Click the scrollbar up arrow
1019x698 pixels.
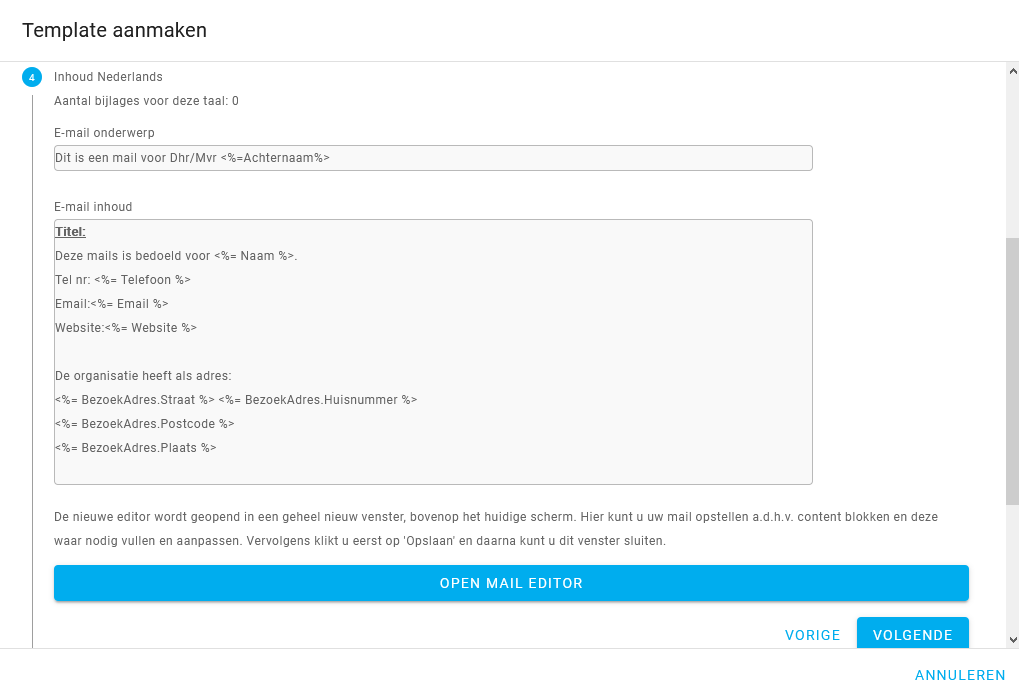click(1013, 70)
